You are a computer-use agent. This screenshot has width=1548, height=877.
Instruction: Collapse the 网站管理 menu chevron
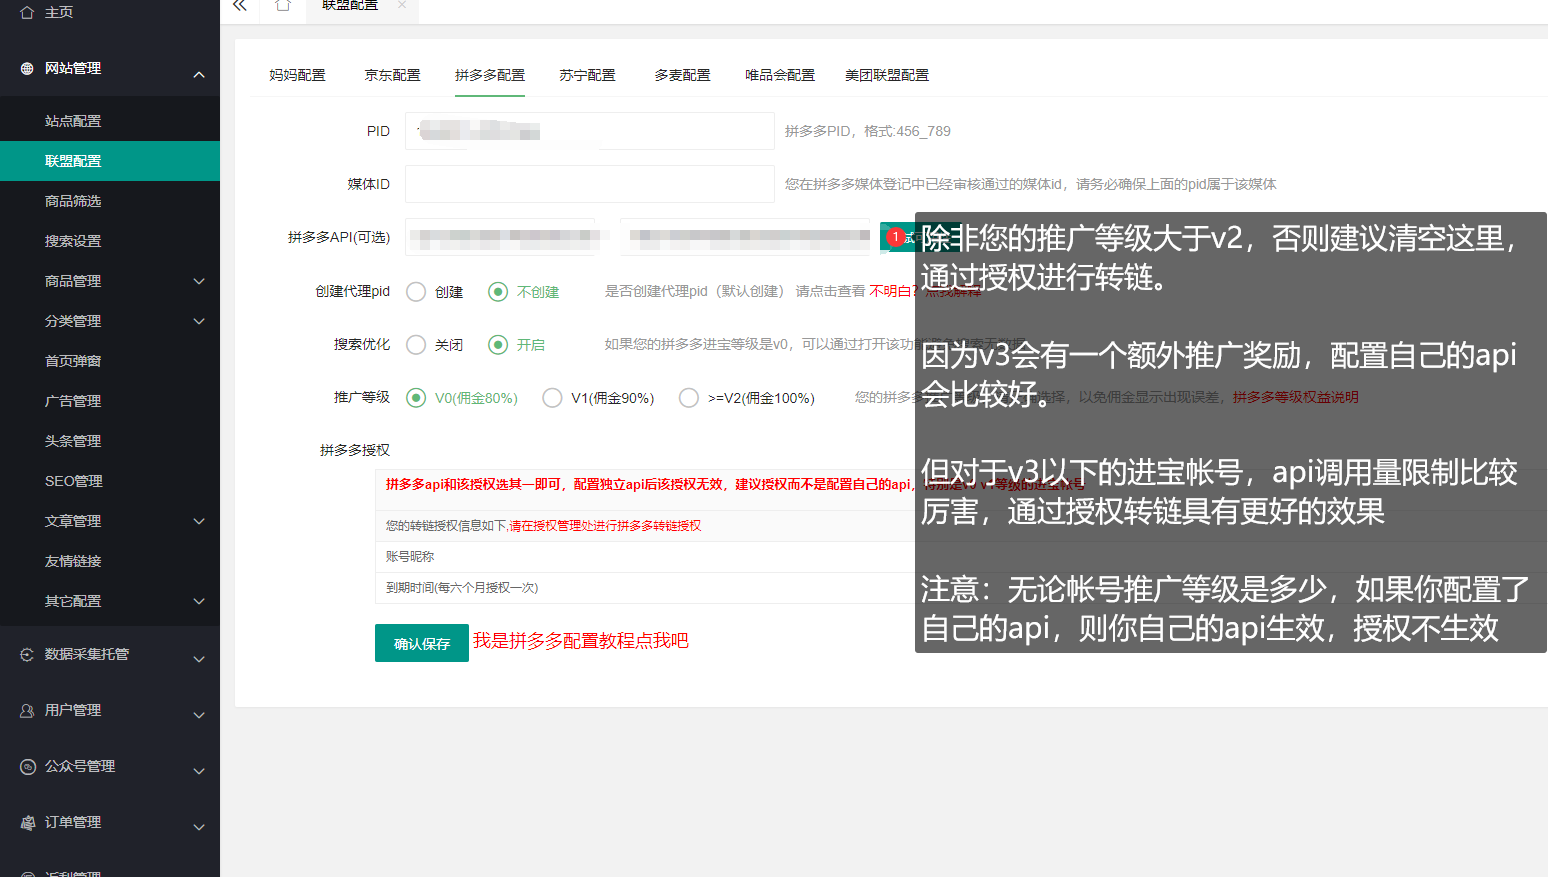(x=199, y=74)
